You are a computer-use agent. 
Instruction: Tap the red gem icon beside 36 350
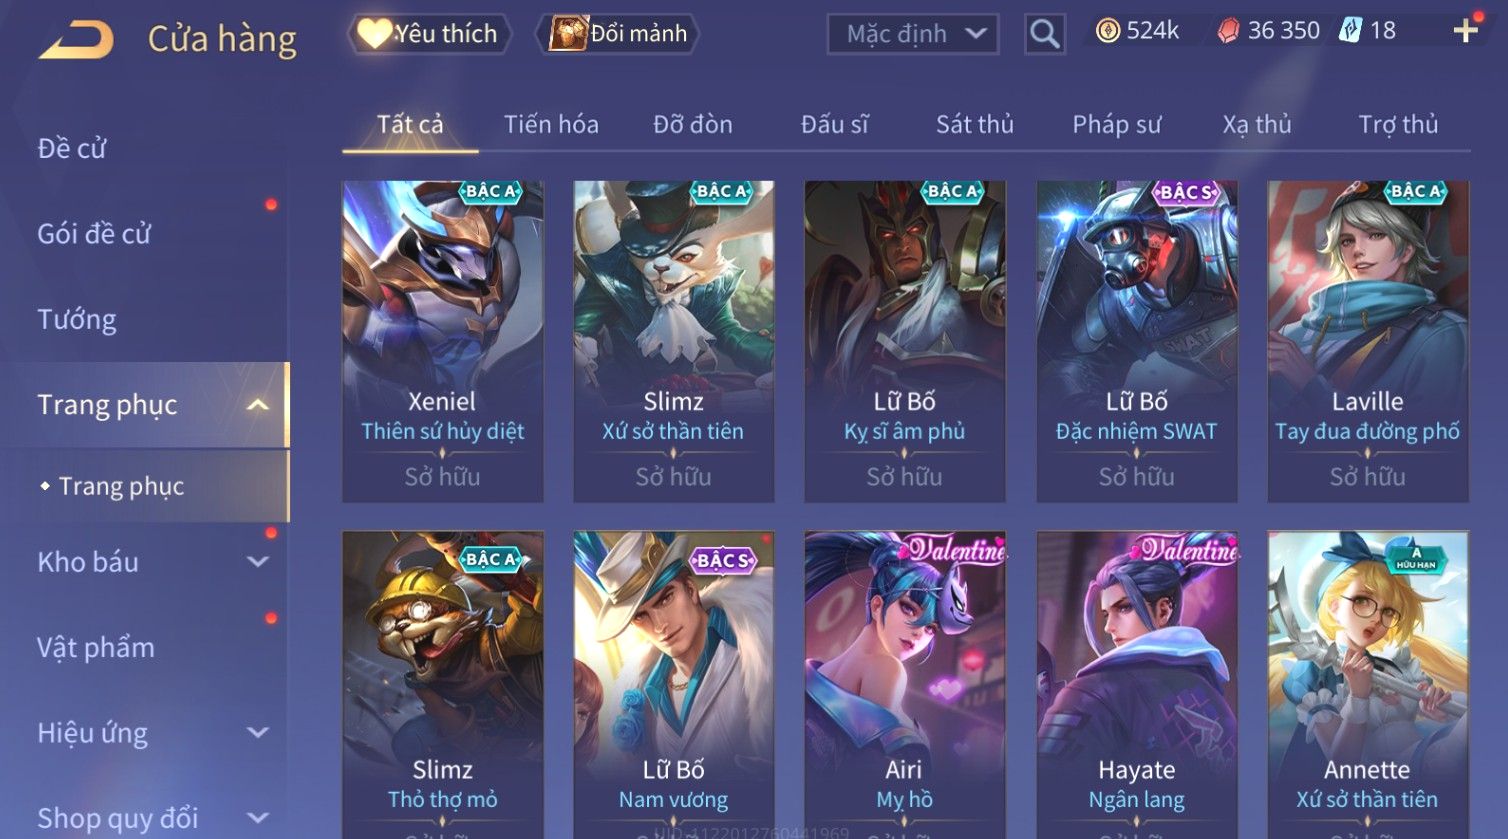coord(1228,31)
